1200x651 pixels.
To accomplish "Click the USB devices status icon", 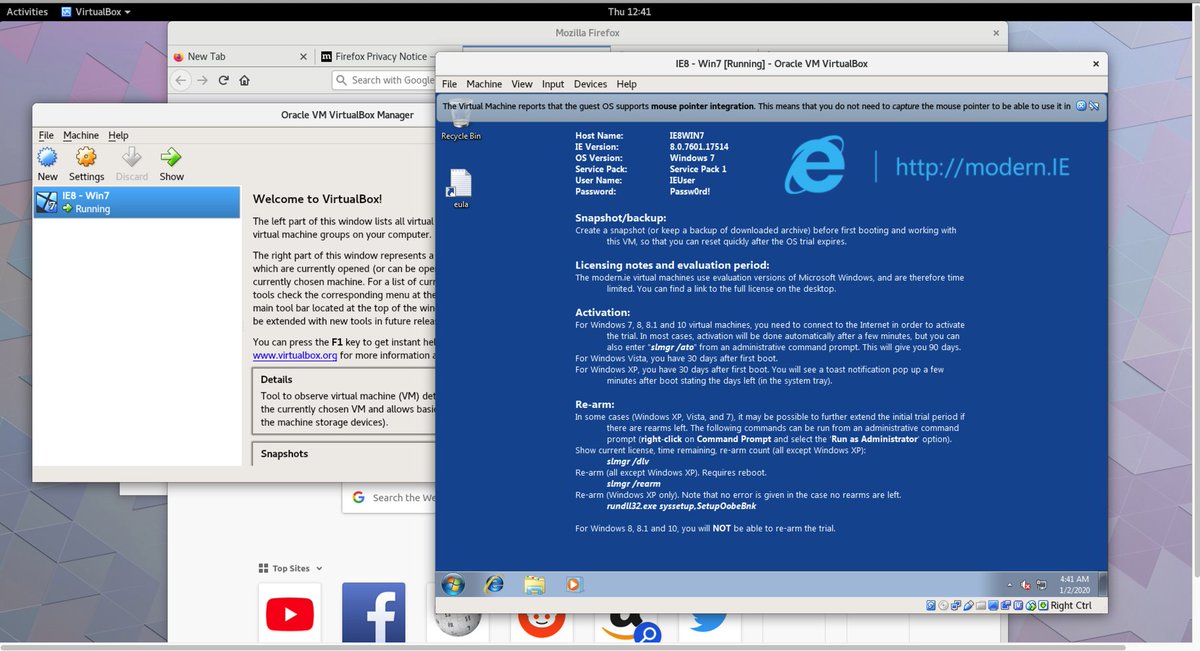I will click(x=968, y=605).
